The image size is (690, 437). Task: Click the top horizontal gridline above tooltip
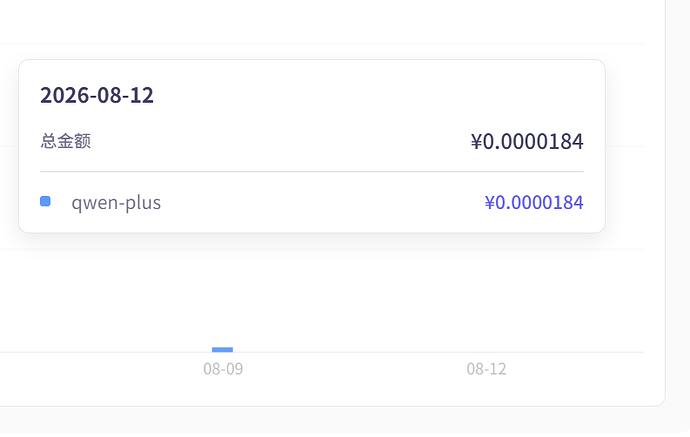322,44
